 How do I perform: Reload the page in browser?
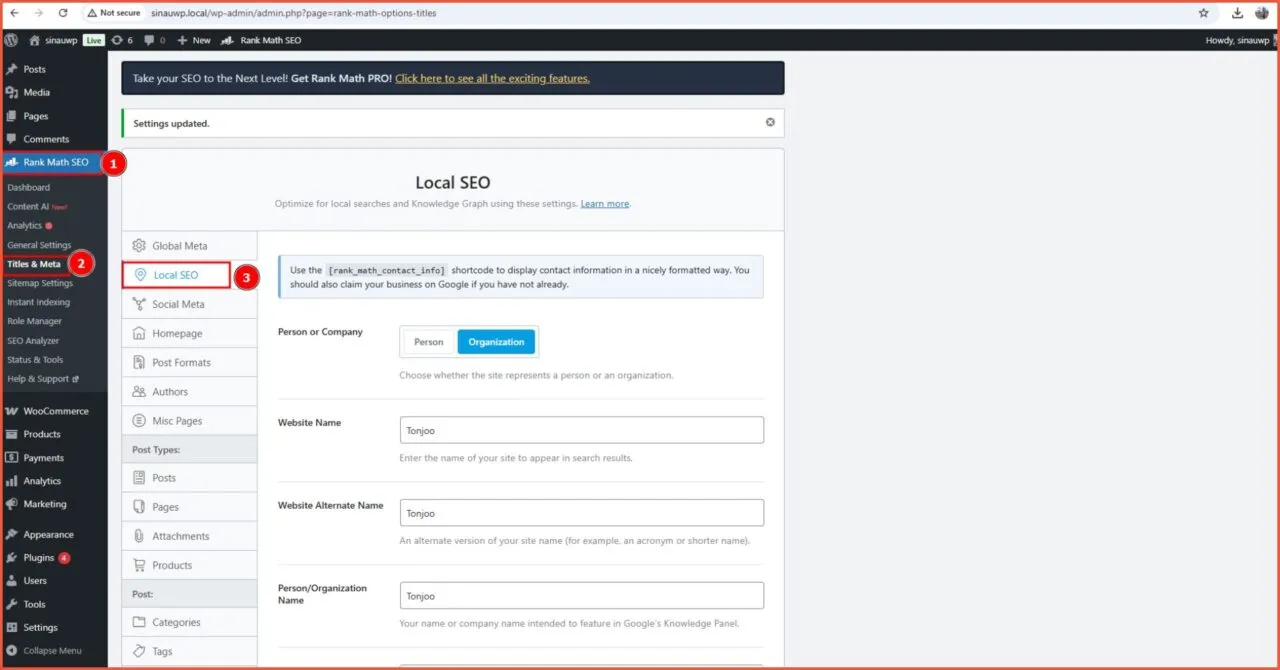pyautogui.click(x=63, y=13)
